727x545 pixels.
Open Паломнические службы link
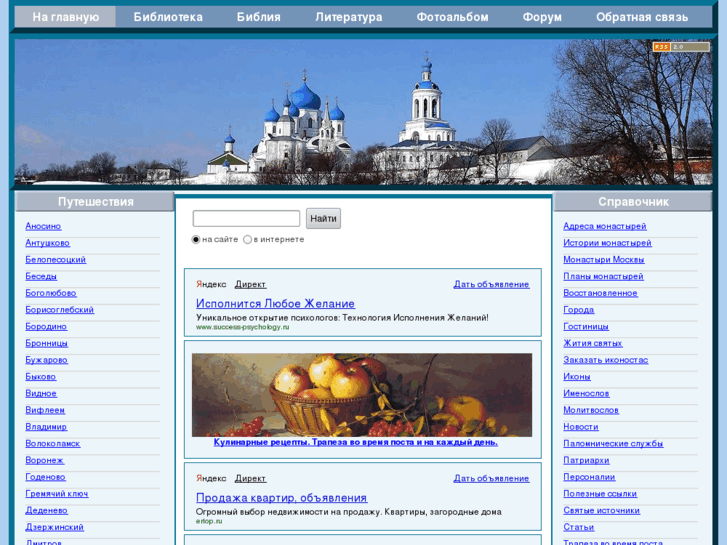tap(613, 443)
